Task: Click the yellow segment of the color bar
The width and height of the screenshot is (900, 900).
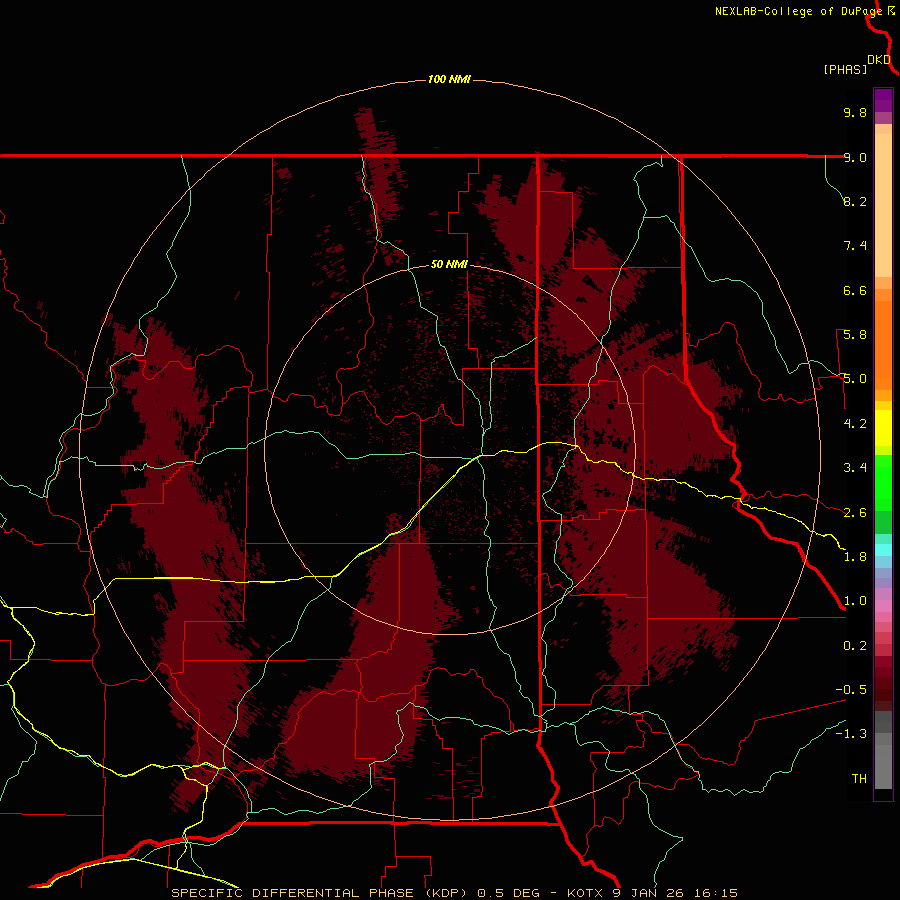Action: tap(883, 428)
